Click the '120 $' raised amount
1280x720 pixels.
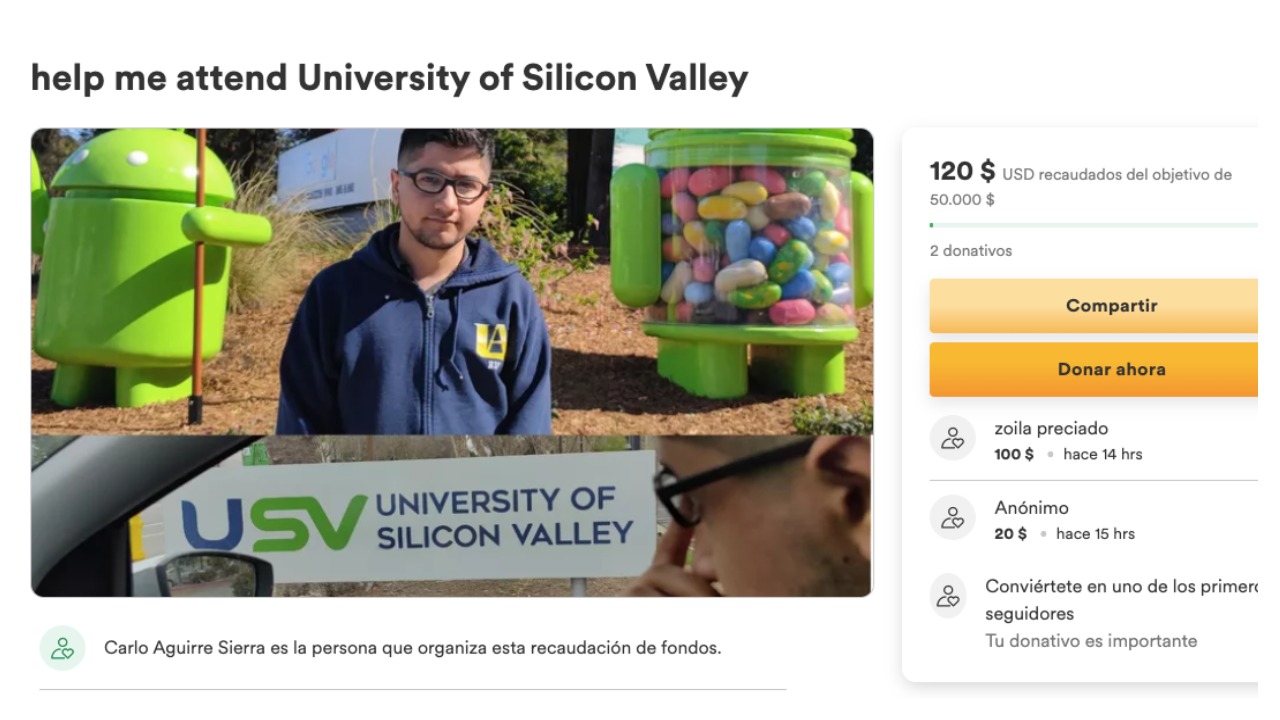tap(962, 172)
